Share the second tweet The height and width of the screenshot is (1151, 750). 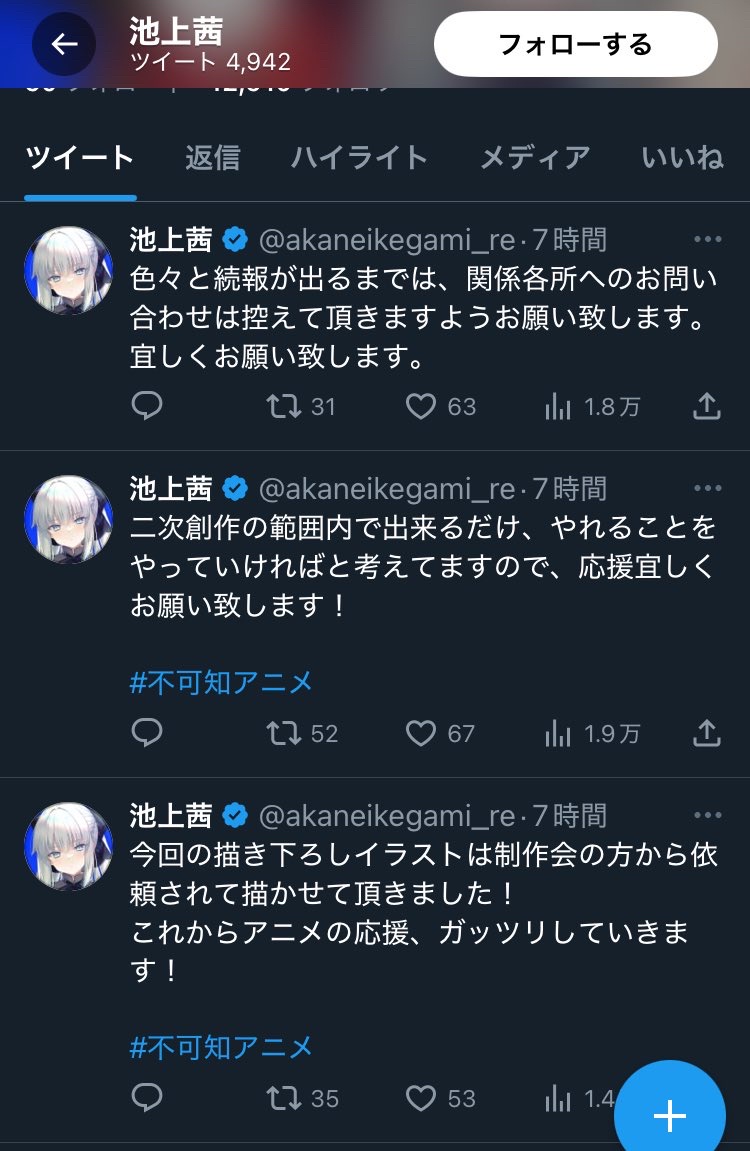[x=706, y=733]
